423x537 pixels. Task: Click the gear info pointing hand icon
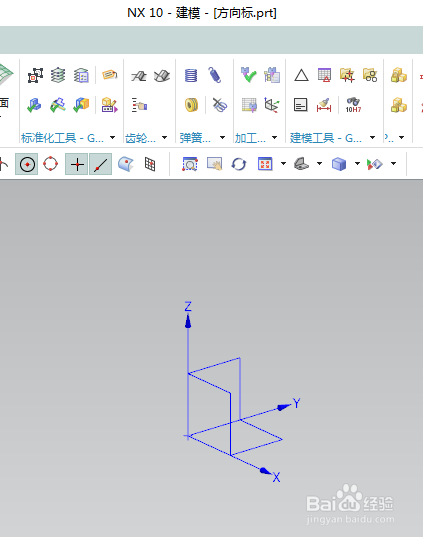coord(139,105)
